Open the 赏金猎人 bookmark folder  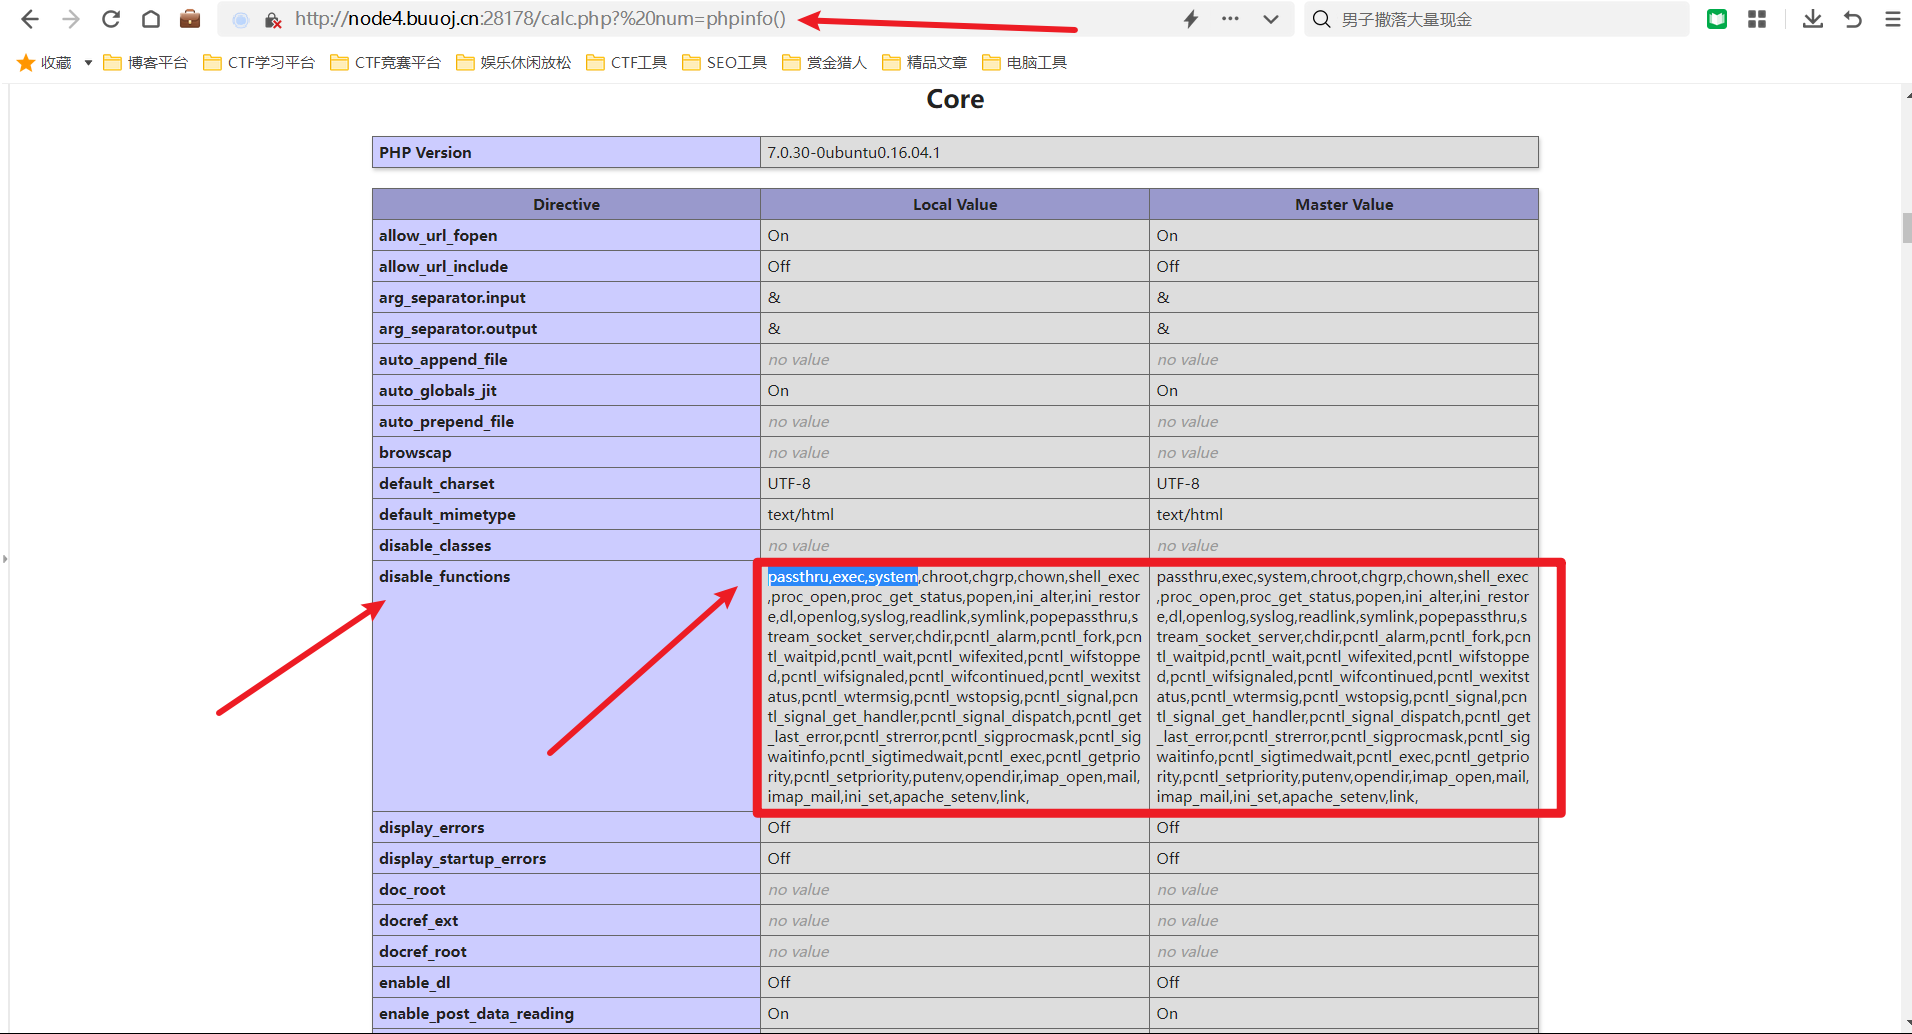[x=824, y=63]
